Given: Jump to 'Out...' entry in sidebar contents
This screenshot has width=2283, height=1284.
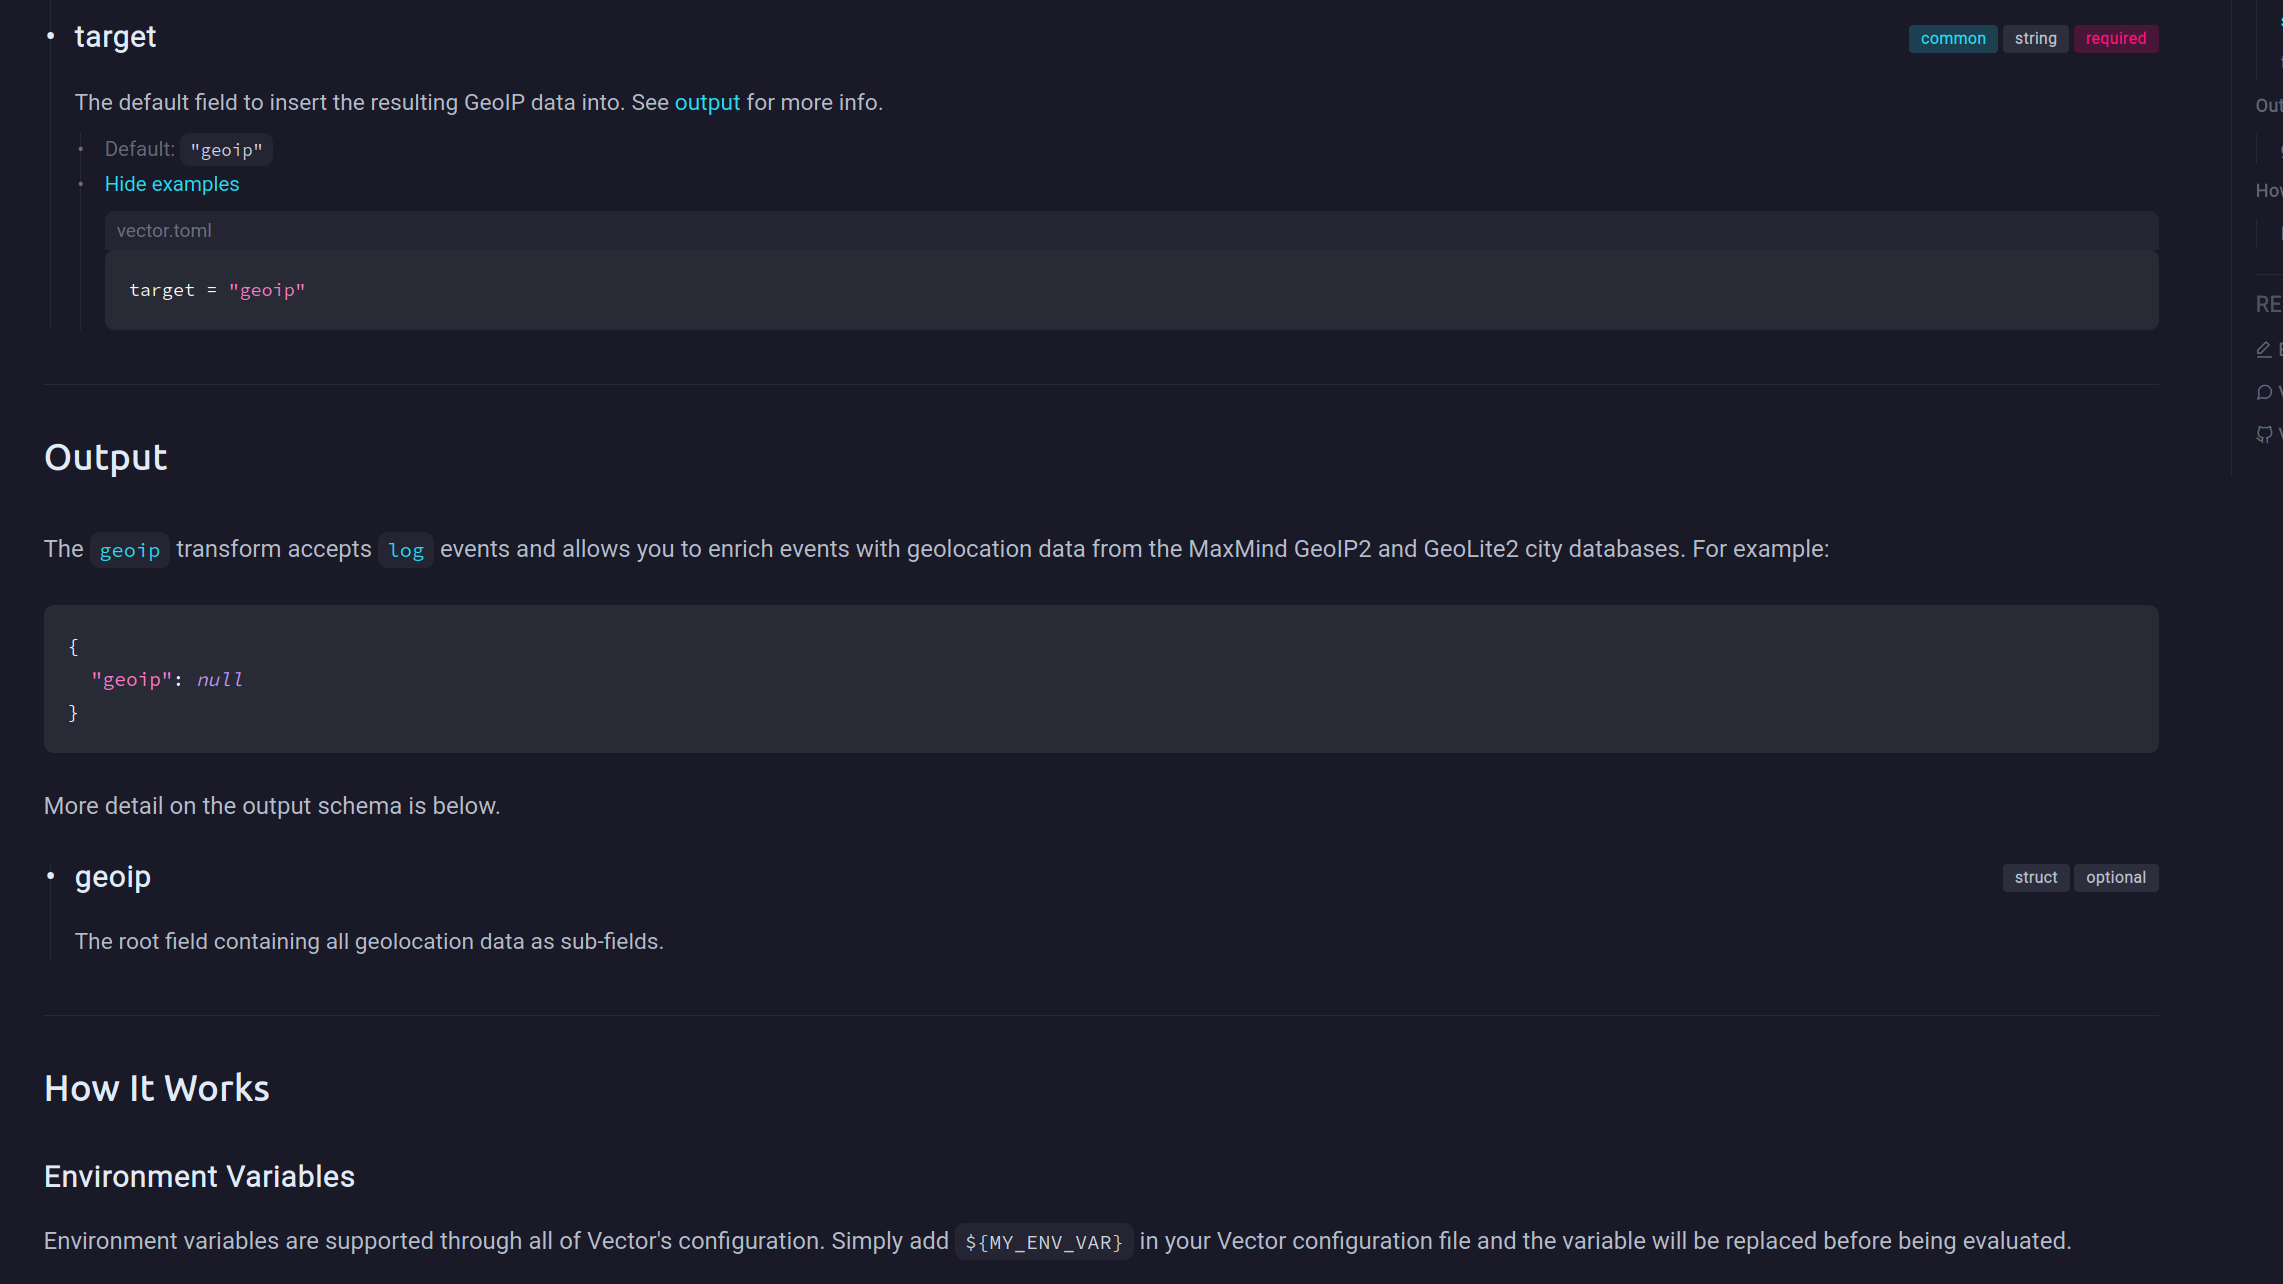Looking at the screenshot, I should tap(2268, 106).
